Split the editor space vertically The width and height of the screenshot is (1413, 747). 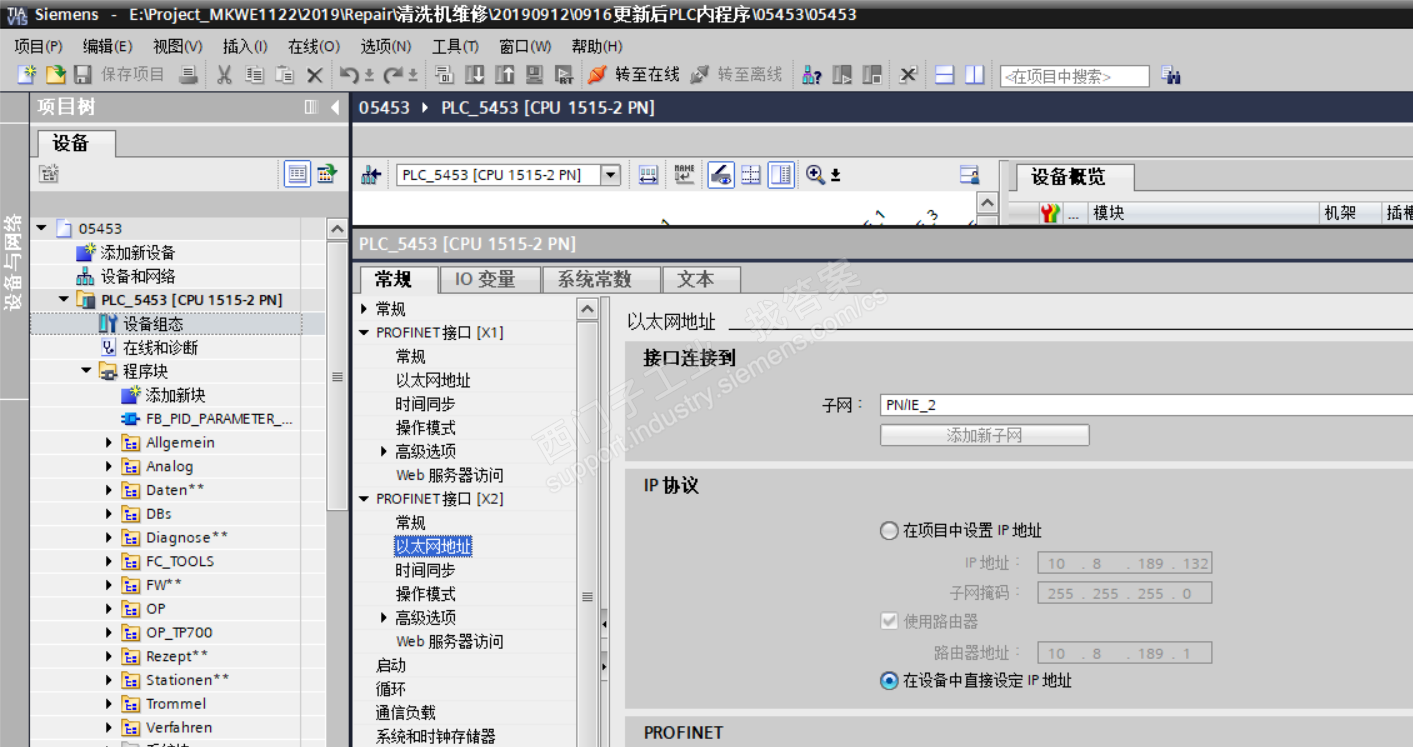(975, 75)
